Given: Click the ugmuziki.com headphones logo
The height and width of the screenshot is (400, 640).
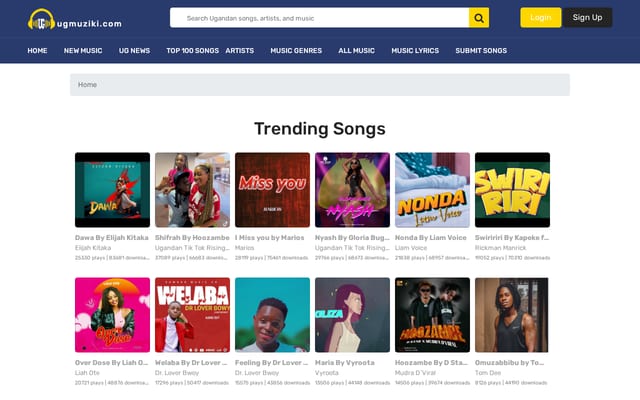Looking at the screenshot, I should click(x=75, y=19).
